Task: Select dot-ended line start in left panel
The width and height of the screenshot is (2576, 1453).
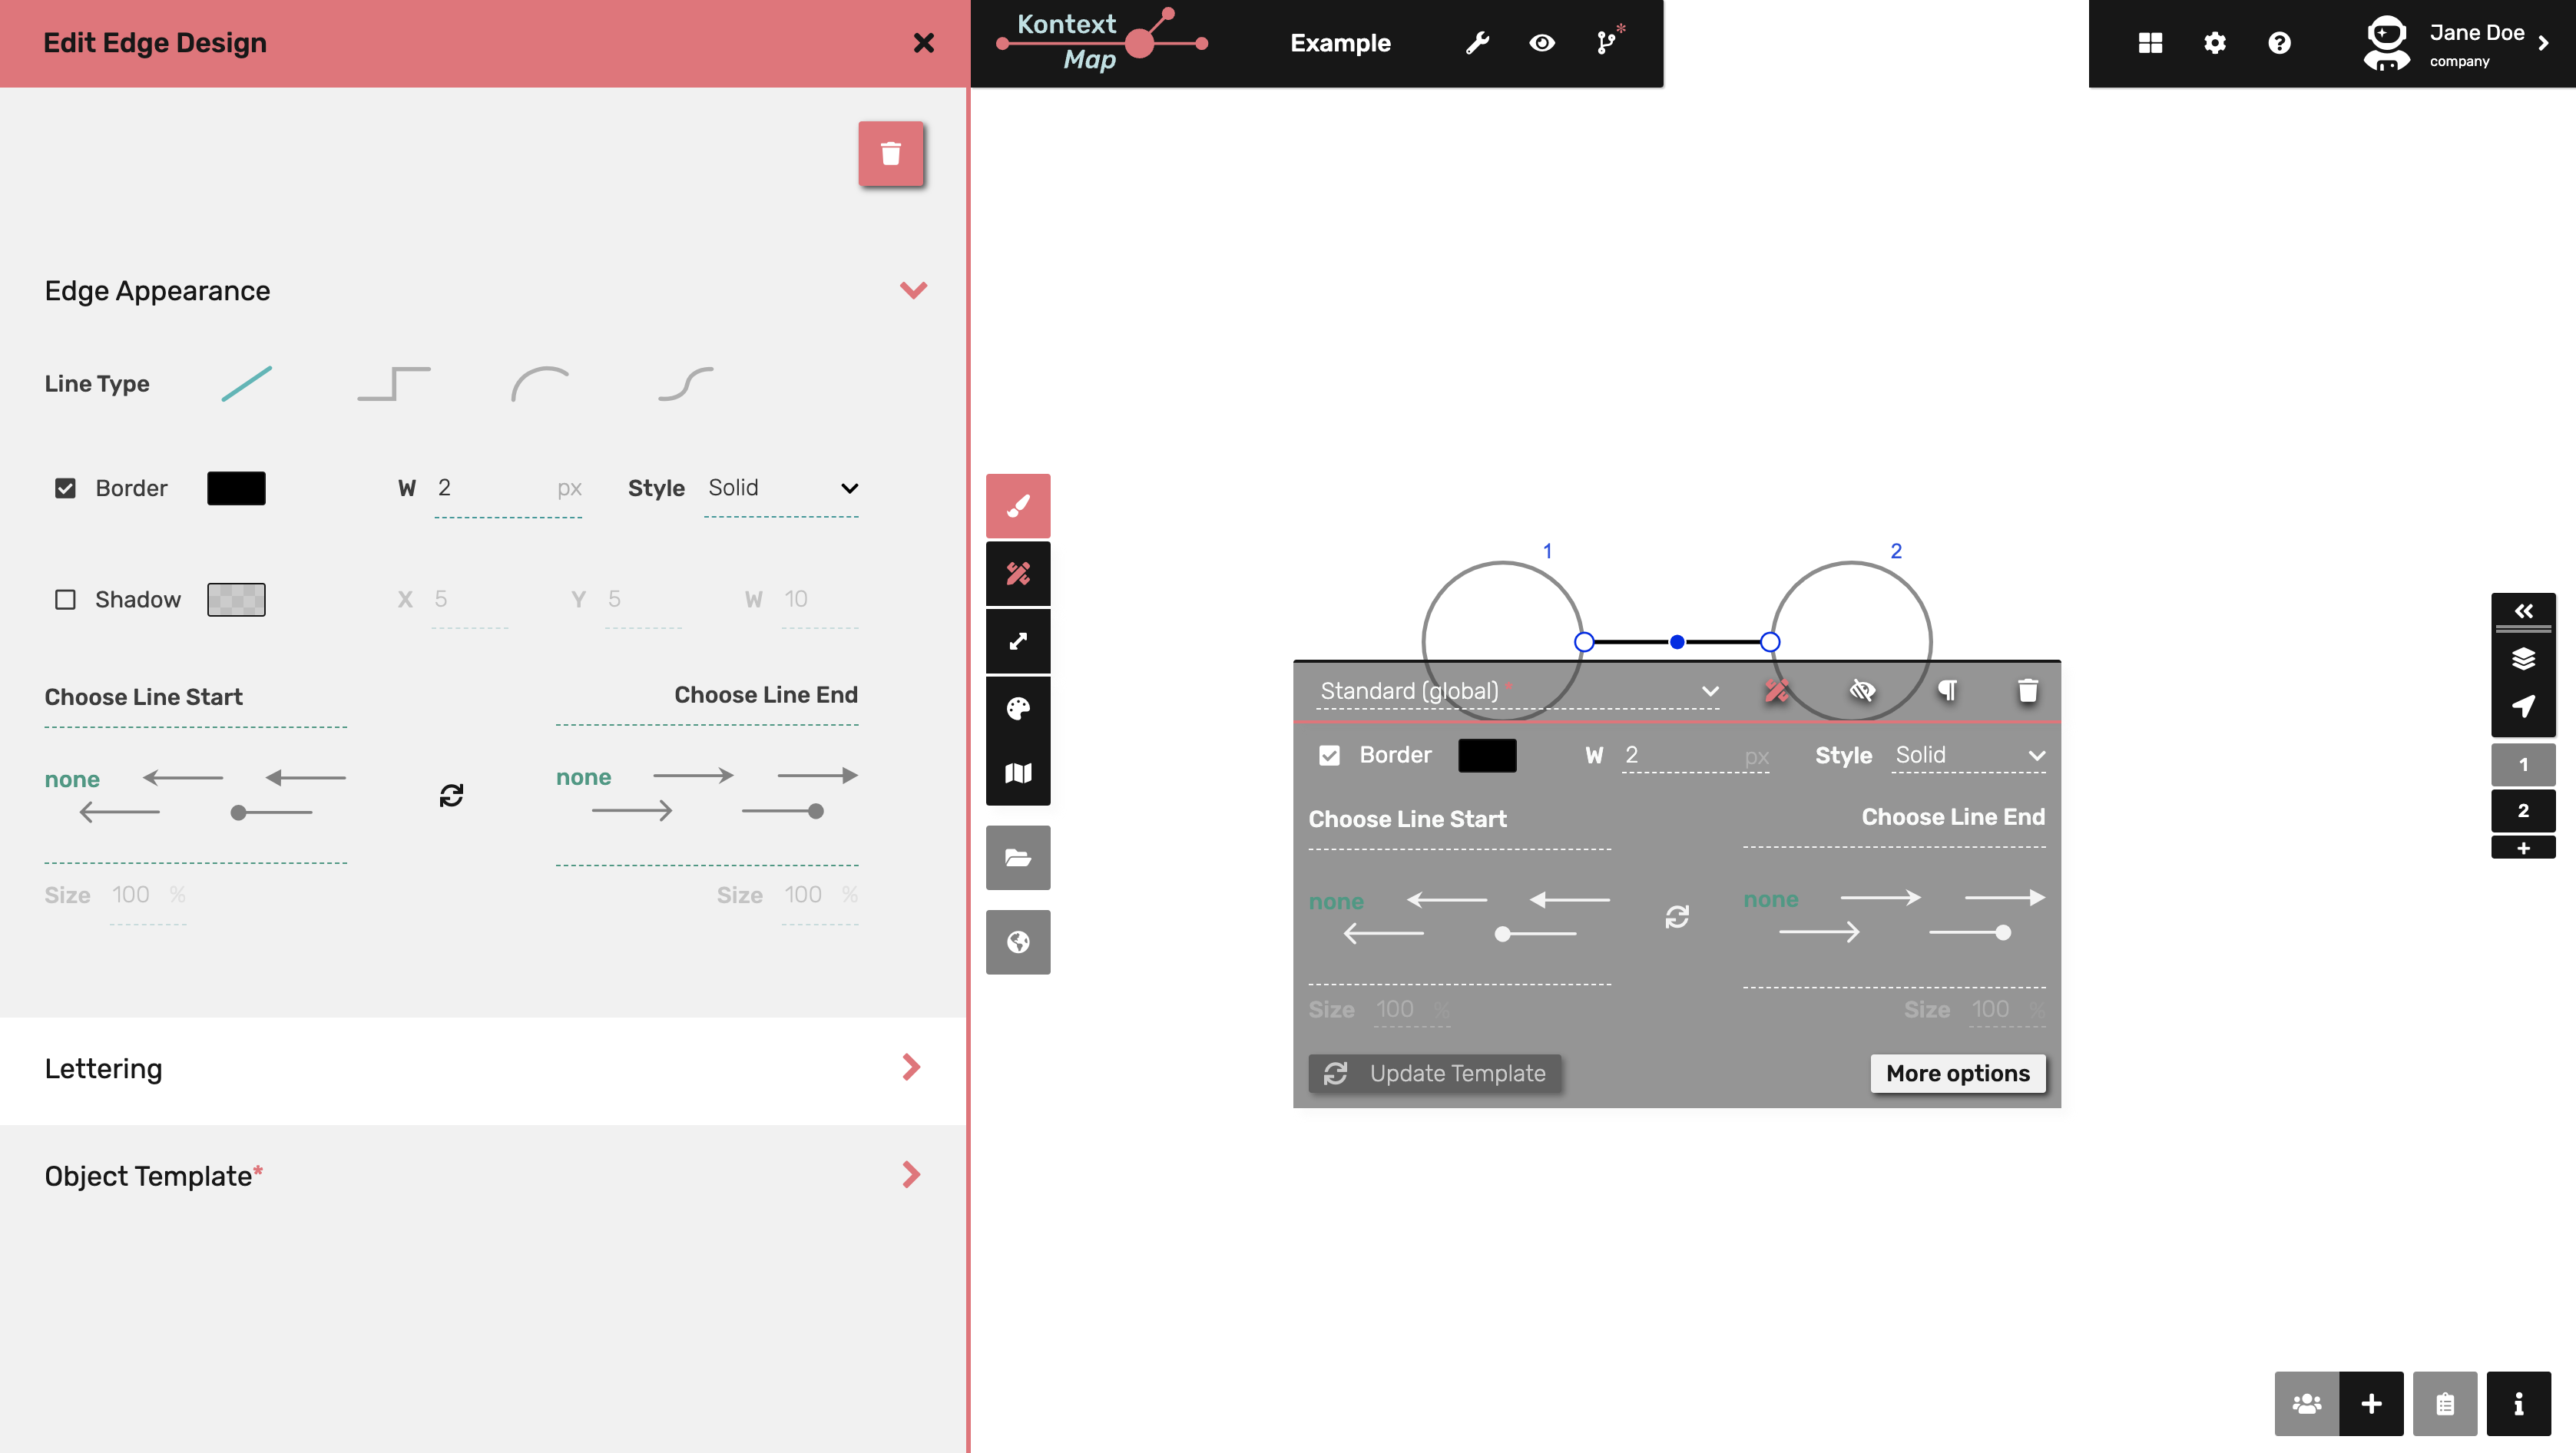Action: pos(271,813)
